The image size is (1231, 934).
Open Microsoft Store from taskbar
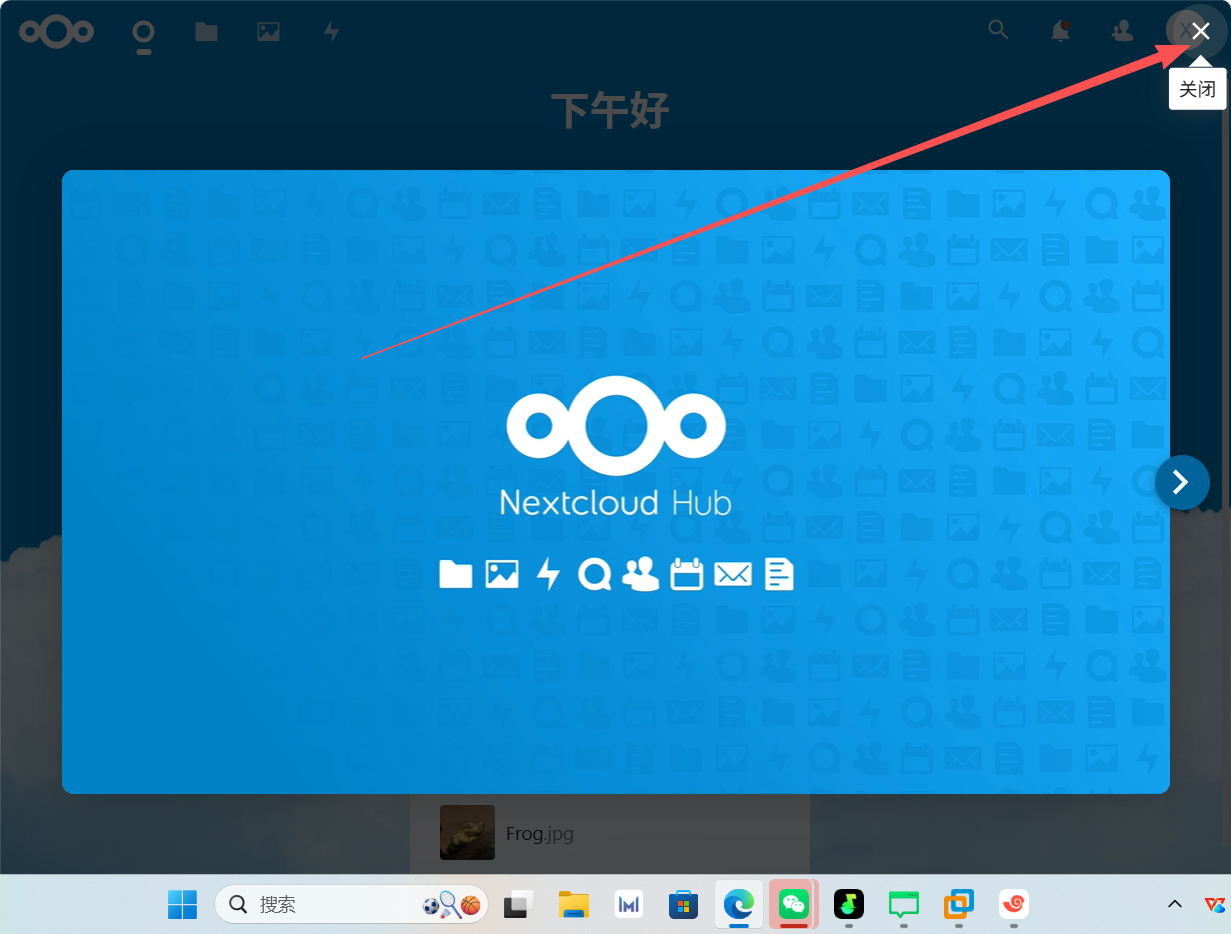683,904
